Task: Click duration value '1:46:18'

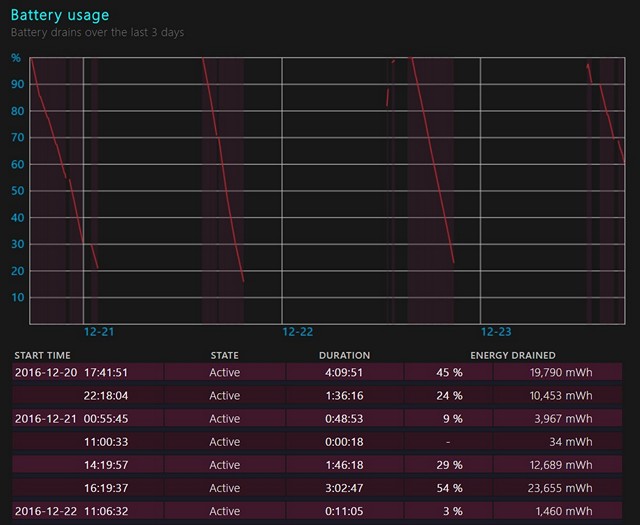Action: 344,465
